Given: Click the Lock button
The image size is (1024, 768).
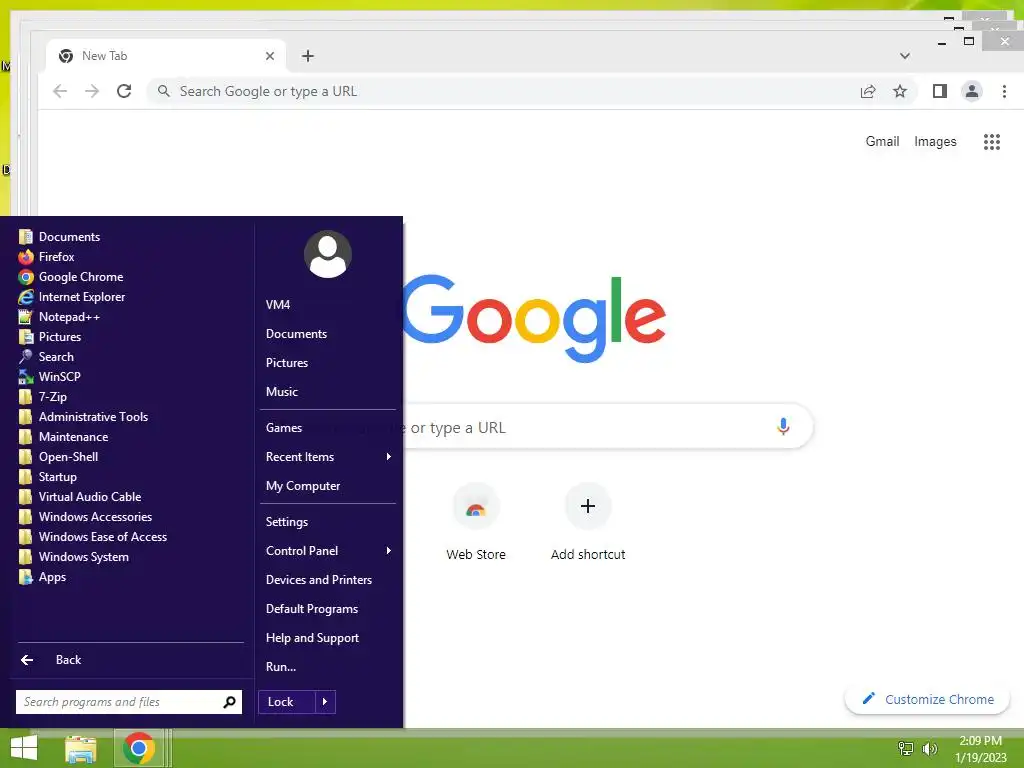Looking at the screenshot, I should (287, 702).
